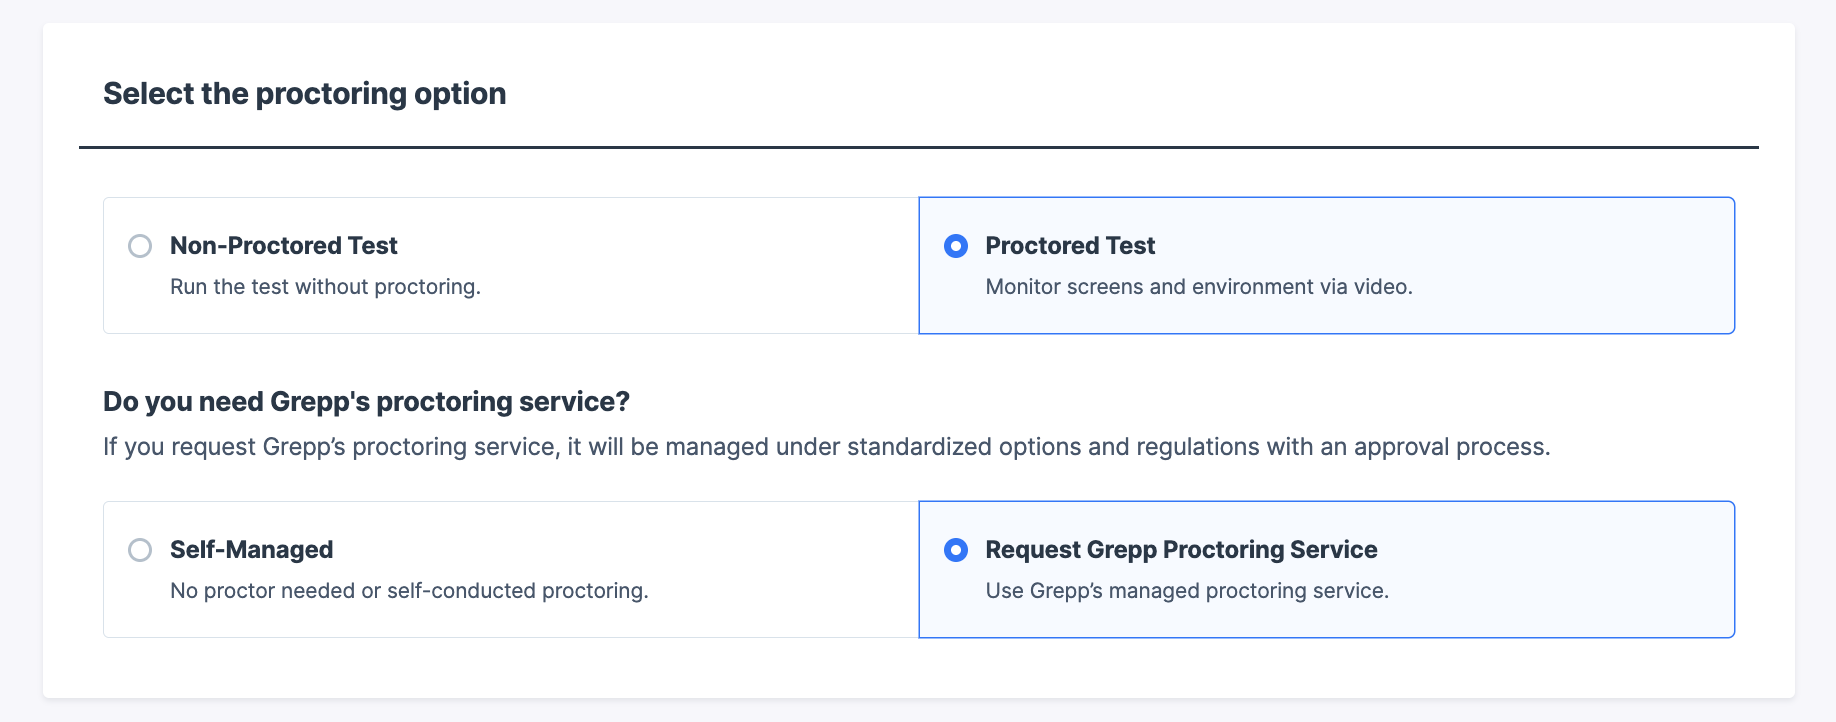The image size is (1836, 722).
Task: Choose the Request Grepp Proctoring Service radio button
Action: click(956, 550)
